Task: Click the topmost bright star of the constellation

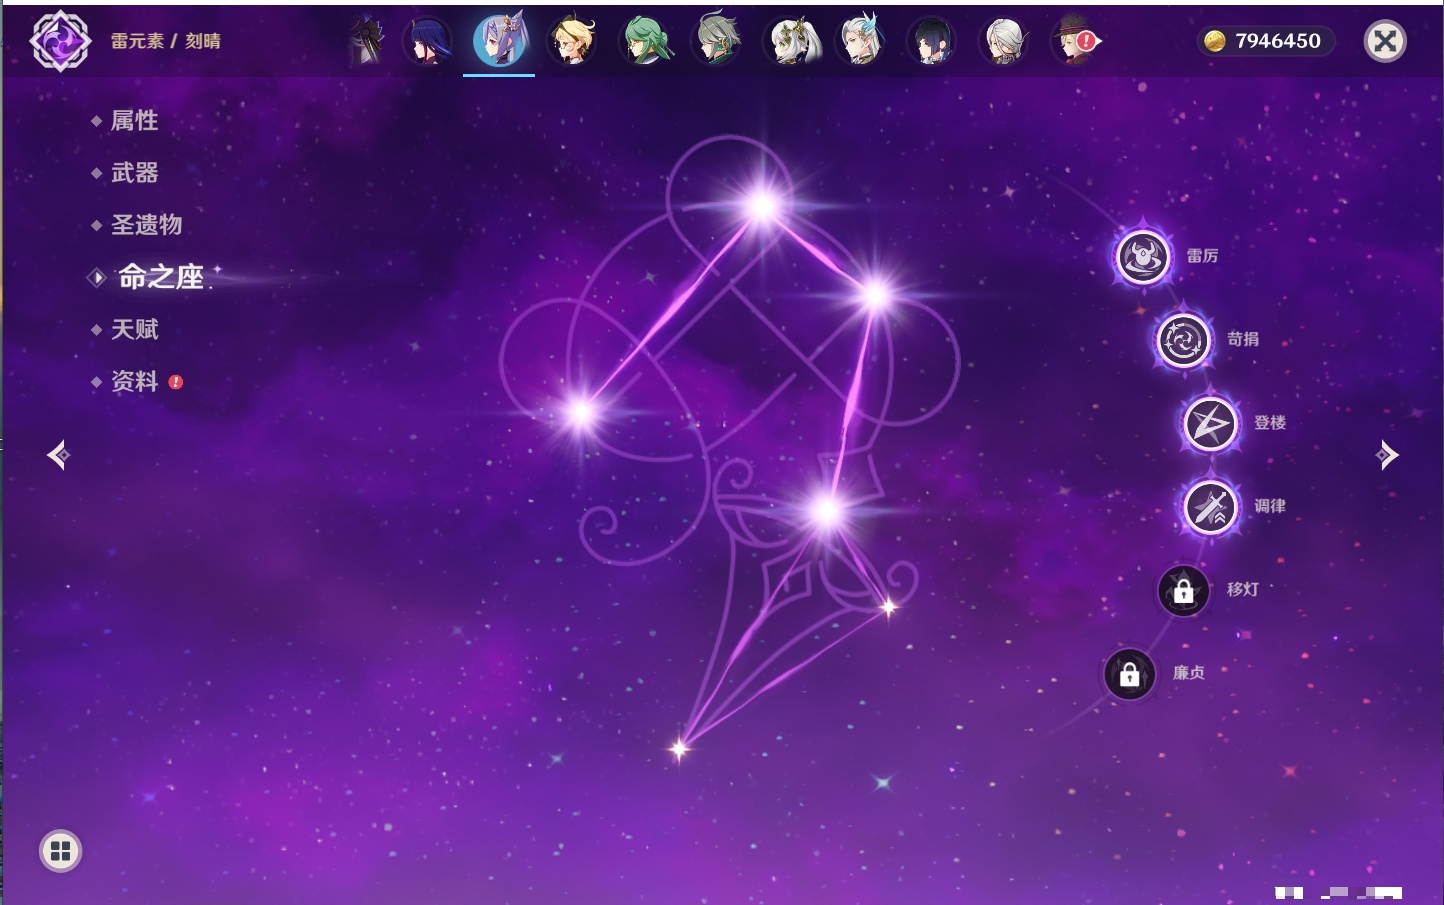Action: [763, 205]
